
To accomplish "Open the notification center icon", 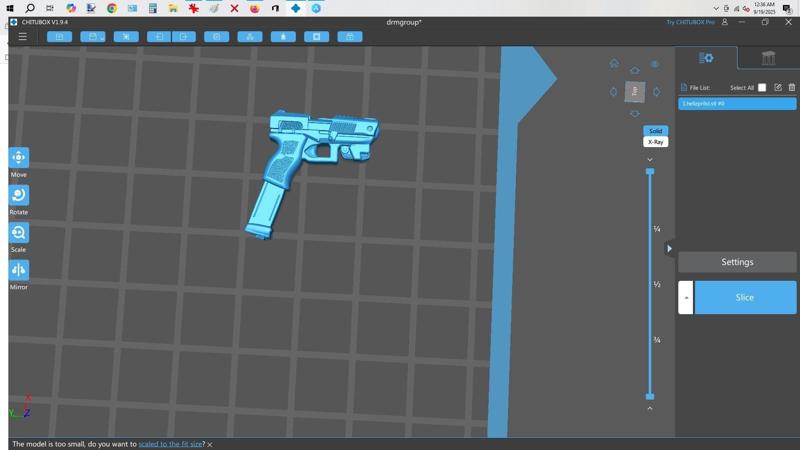I will click(x=787, y=8).
